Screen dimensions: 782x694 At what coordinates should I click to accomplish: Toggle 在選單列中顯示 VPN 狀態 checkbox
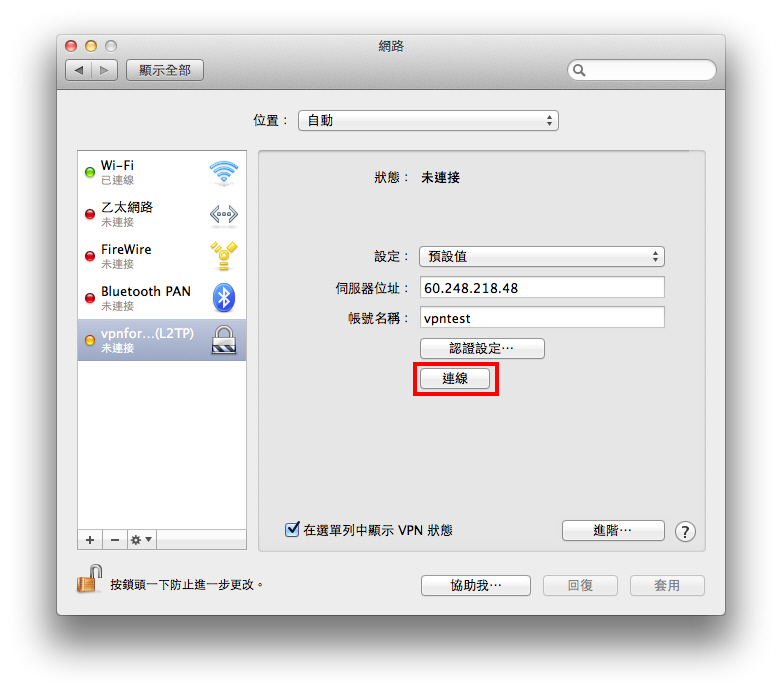click(x=292, y=529)
